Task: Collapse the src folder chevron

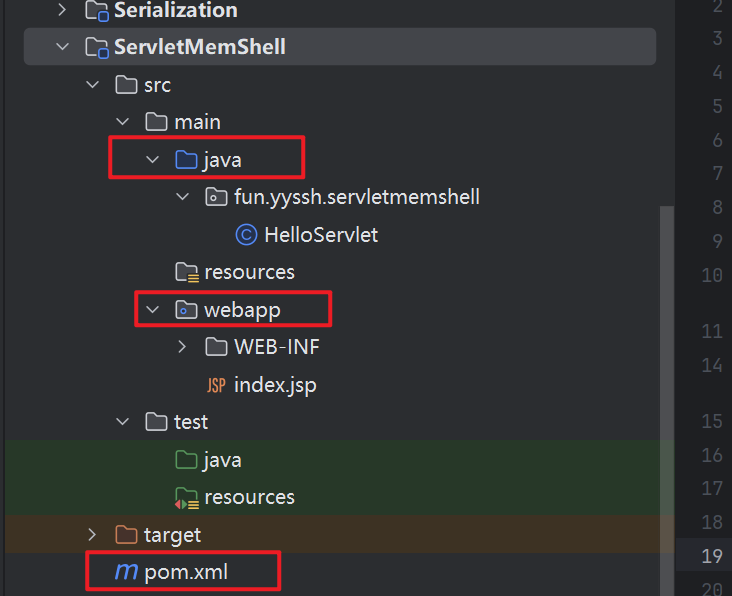Action: coord(92,84)
